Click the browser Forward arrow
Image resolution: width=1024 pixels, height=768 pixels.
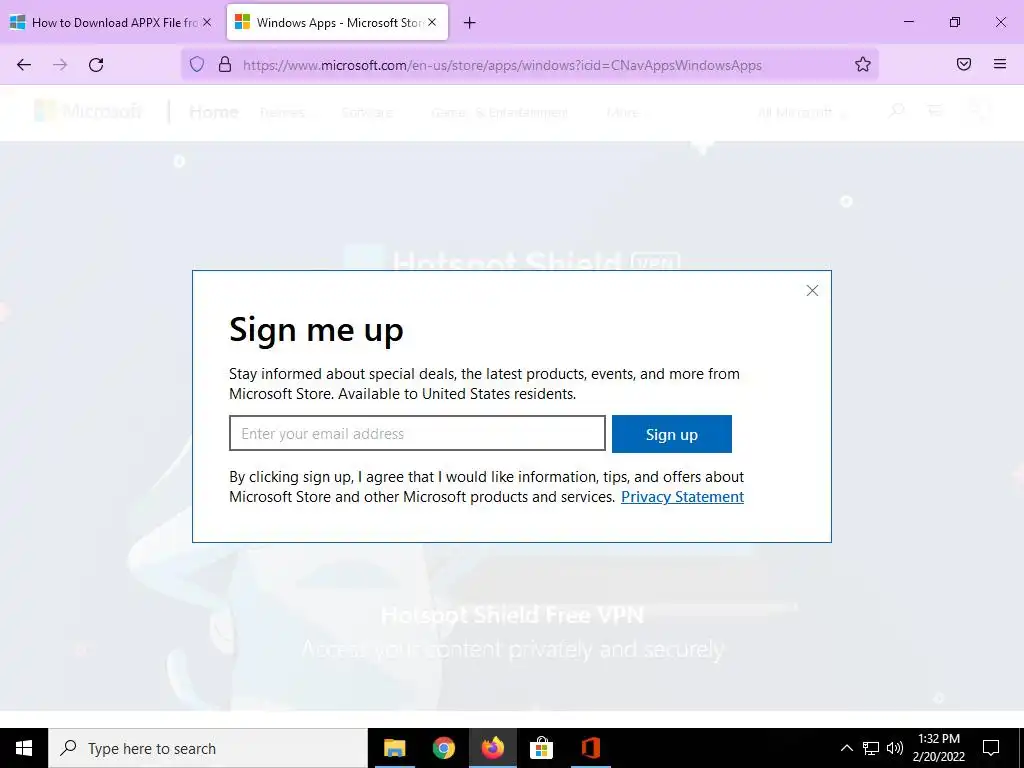click(60, 65)
